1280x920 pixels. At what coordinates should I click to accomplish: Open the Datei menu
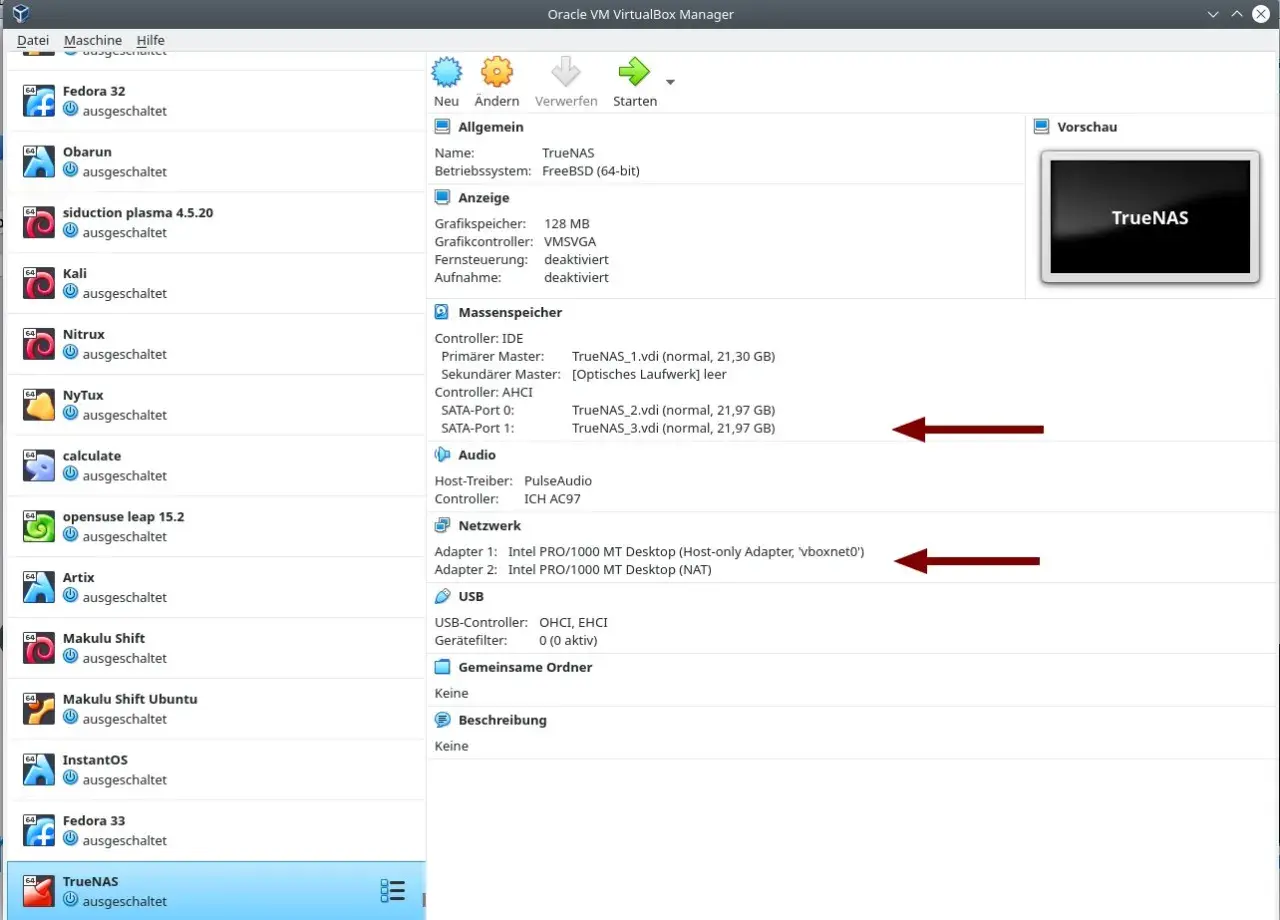(33, 40)
